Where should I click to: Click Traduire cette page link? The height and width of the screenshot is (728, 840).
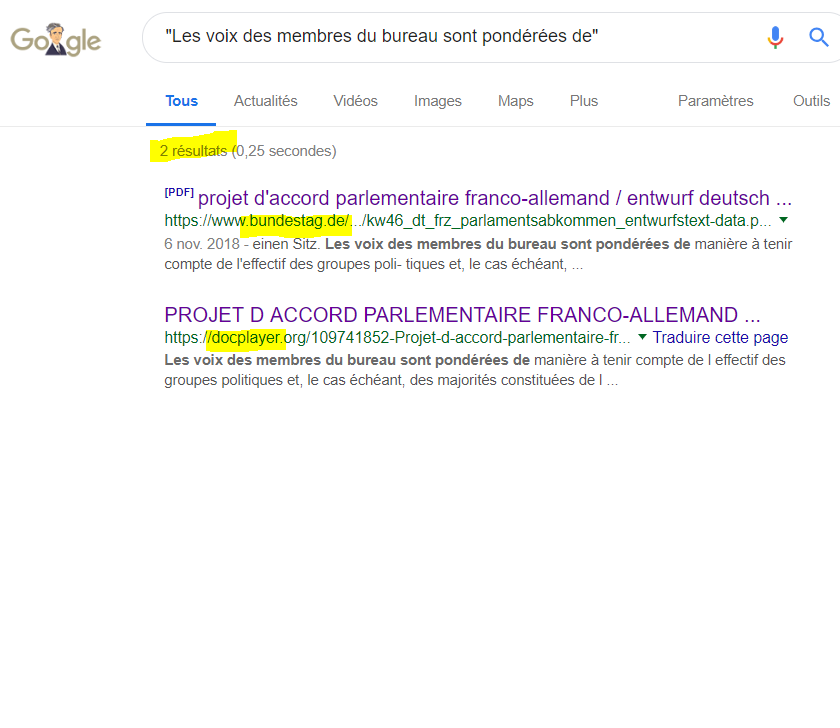(720, 338)
